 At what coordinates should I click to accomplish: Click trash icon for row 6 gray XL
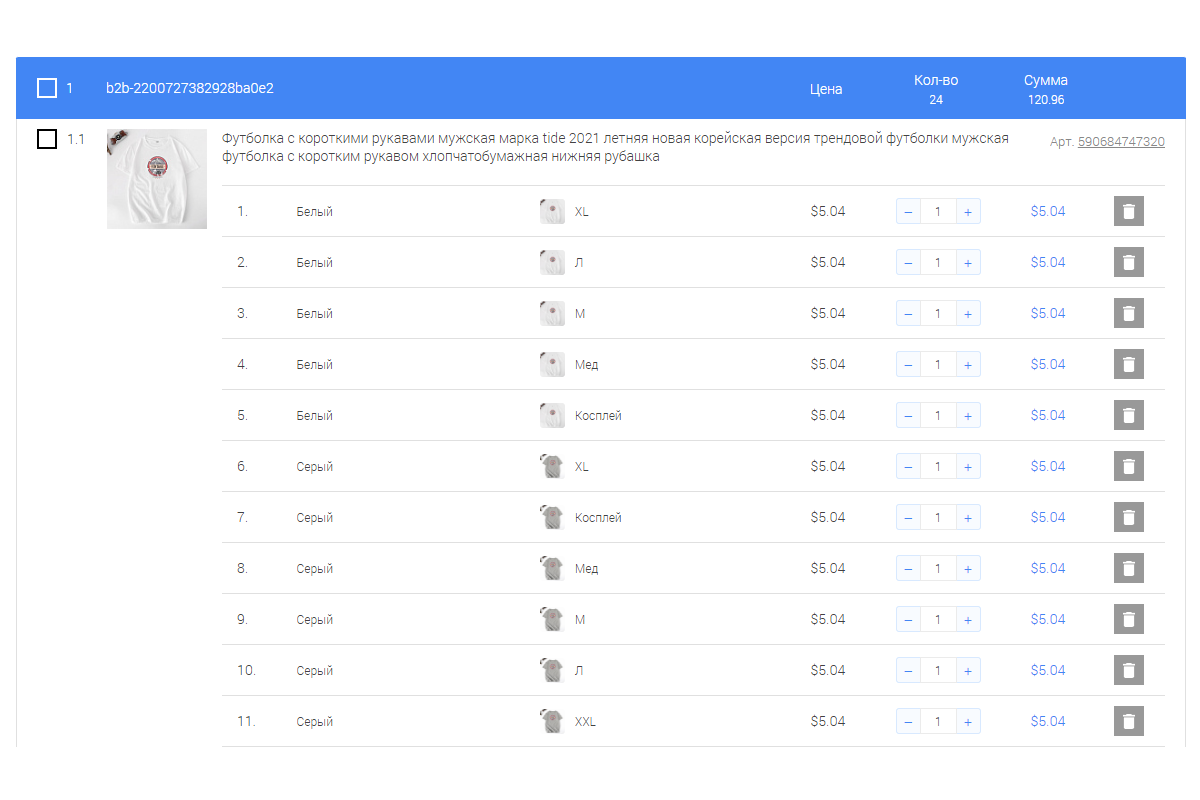1128,466
